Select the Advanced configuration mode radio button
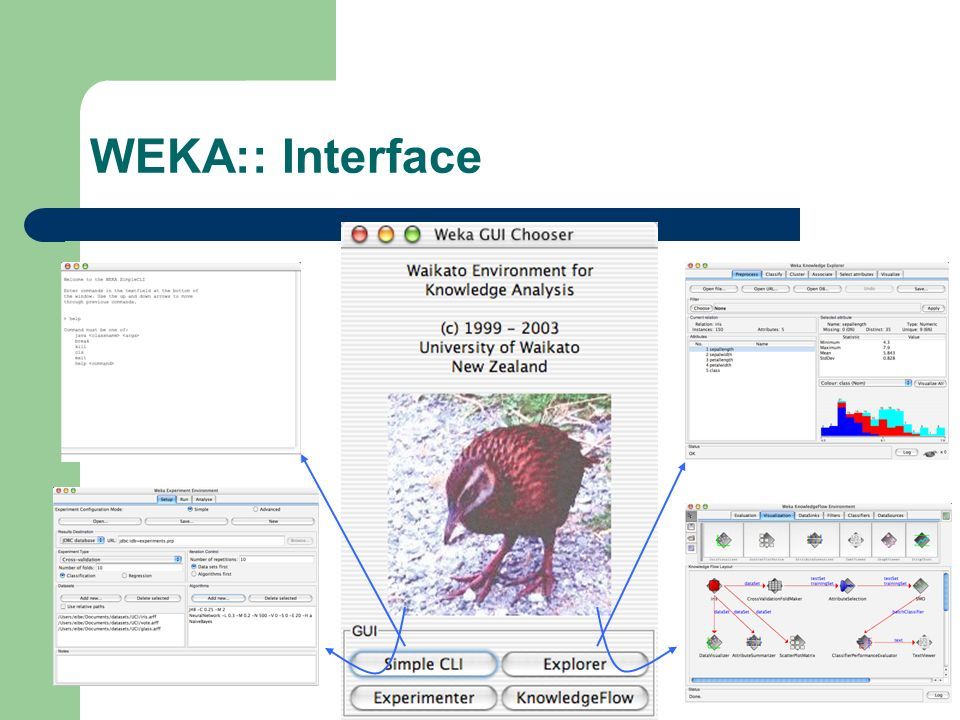The width and height of the screenshot is (960, 720). [x=256, y=509]
